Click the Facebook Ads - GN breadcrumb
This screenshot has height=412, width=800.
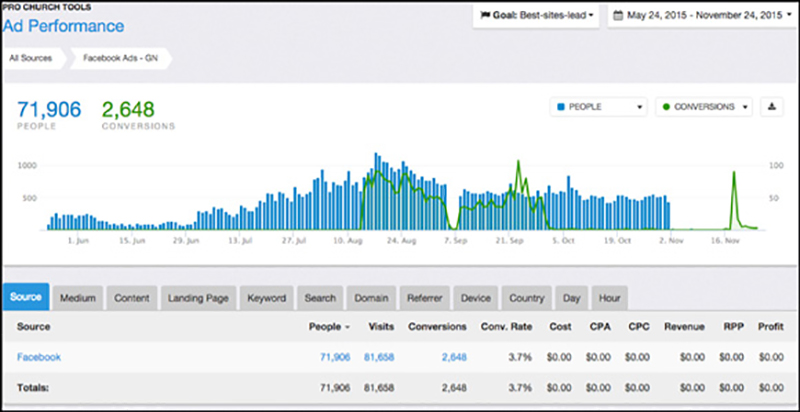[121, 59]
